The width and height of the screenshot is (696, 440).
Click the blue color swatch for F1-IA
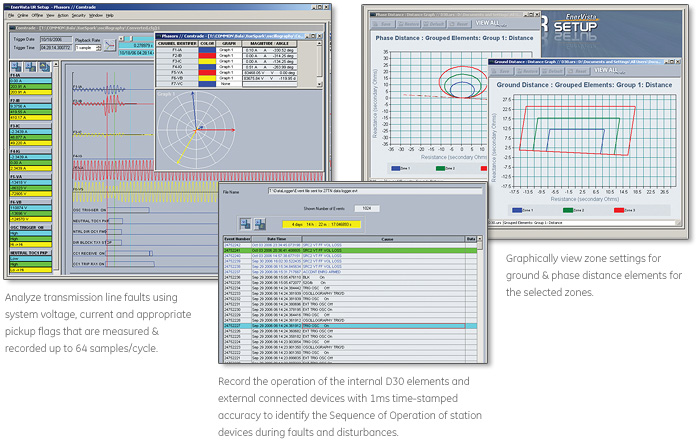(x=207, y=50)
